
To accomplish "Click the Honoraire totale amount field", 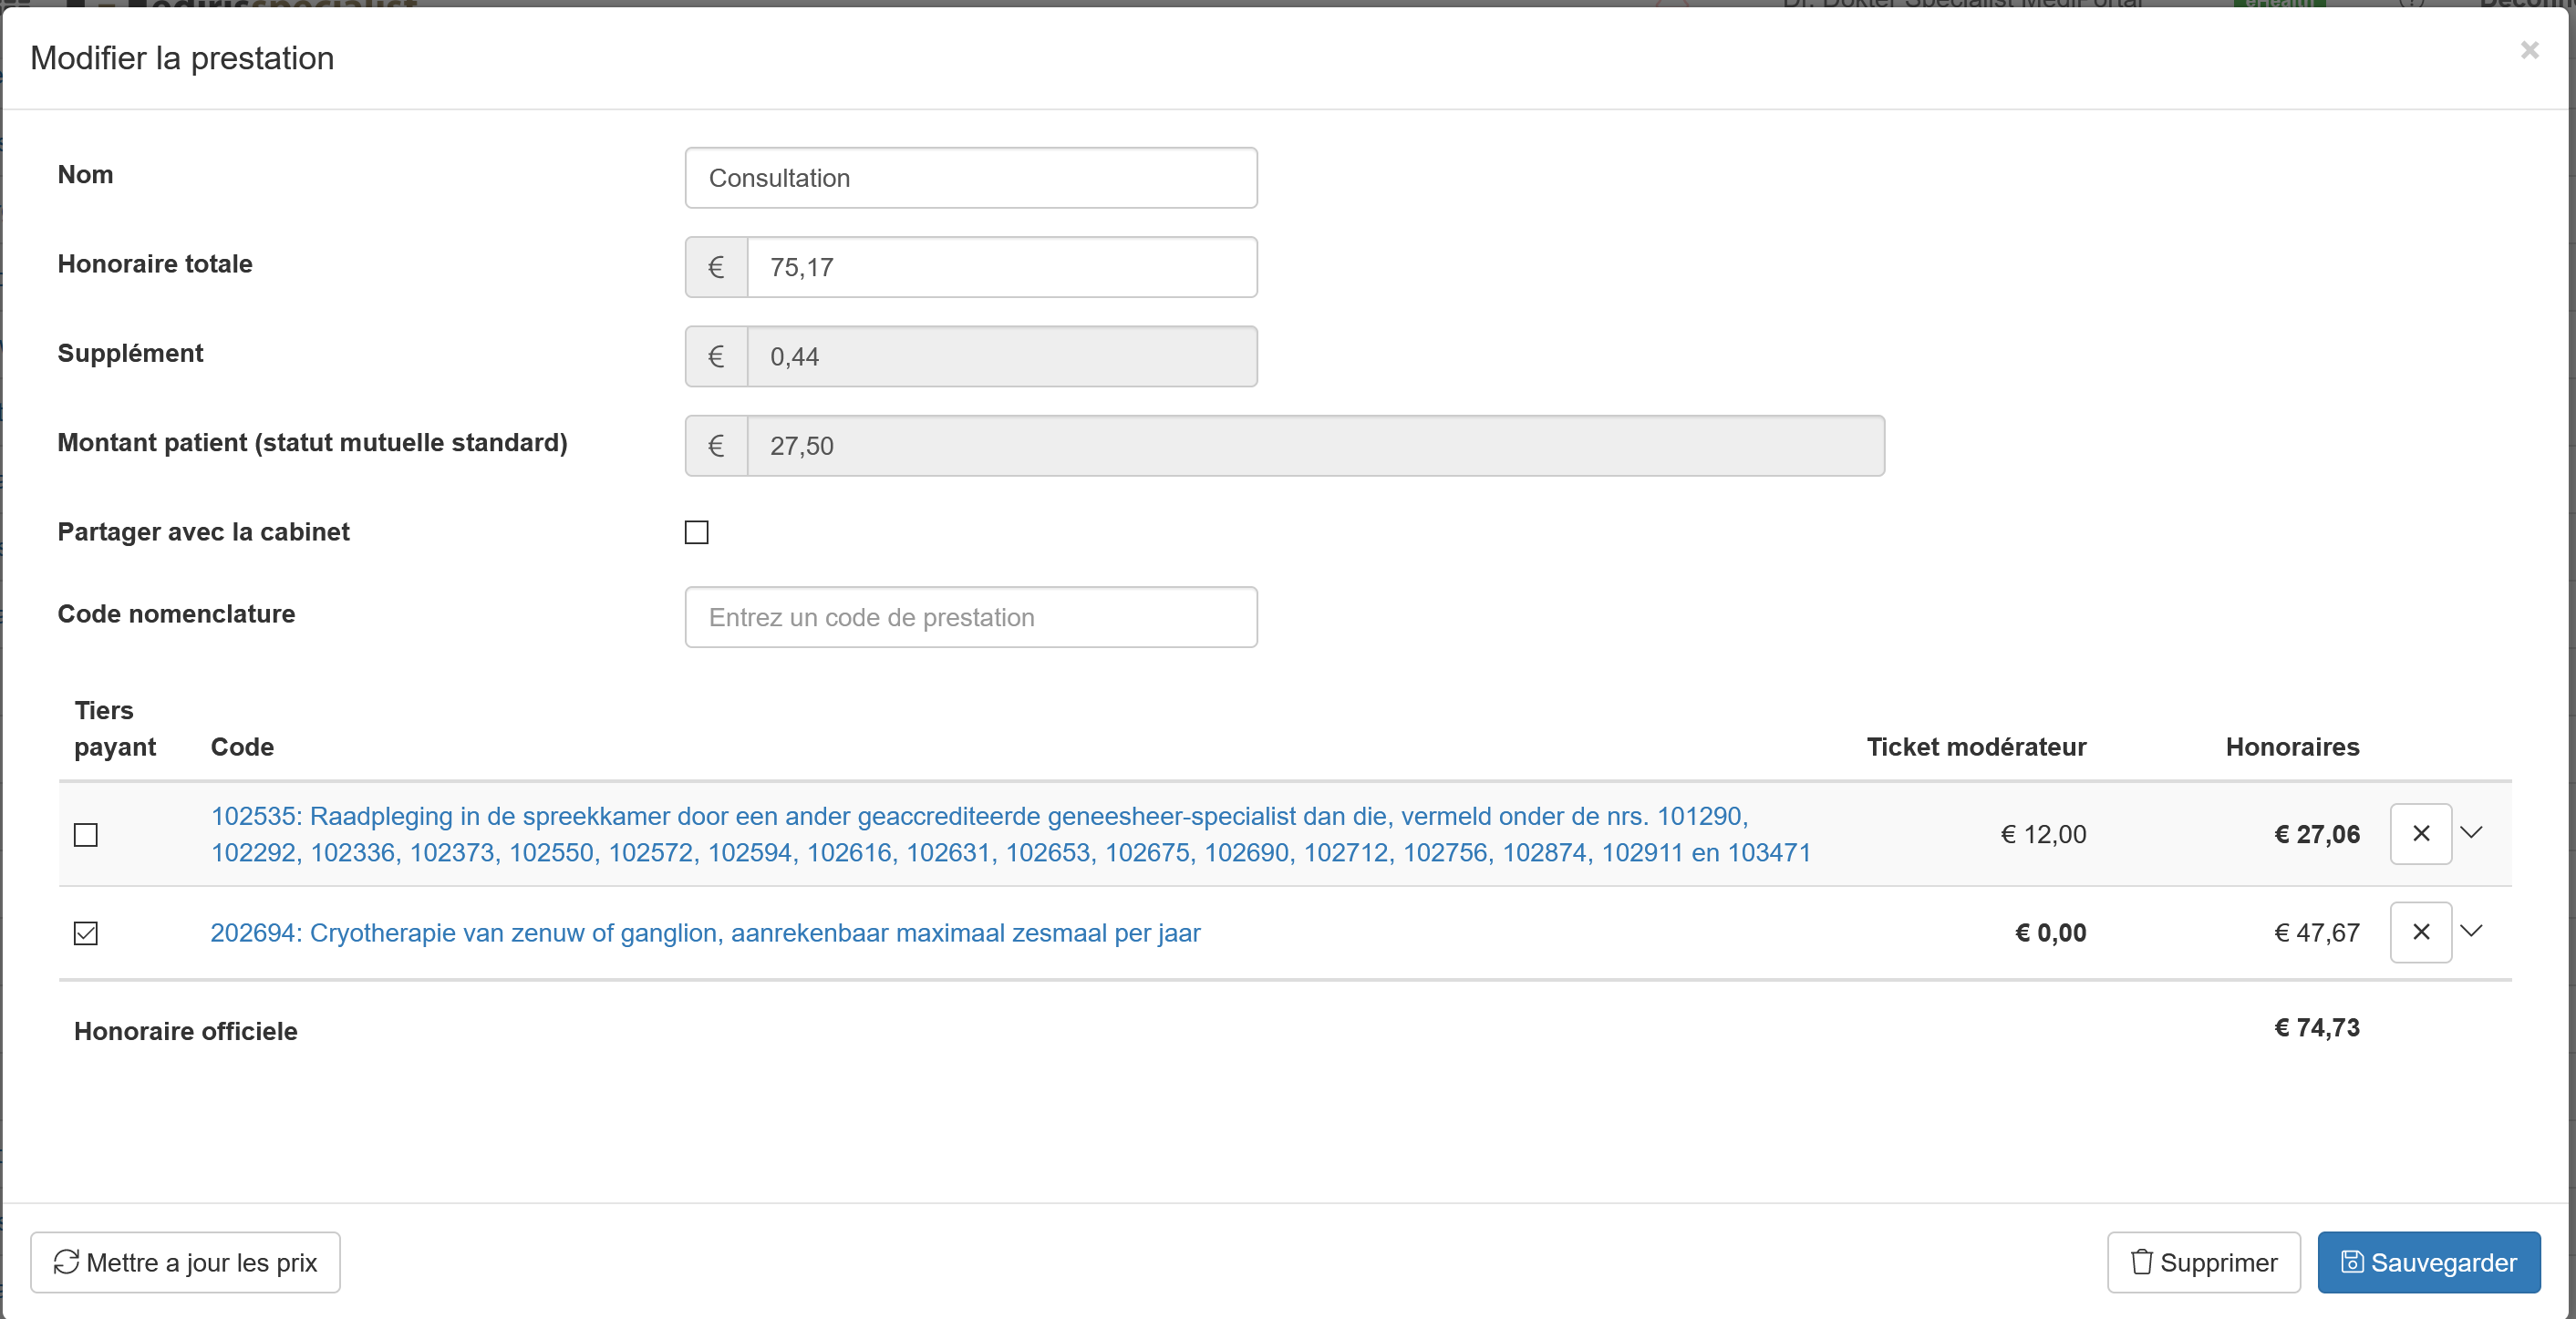I will [x=1001, y=267].
